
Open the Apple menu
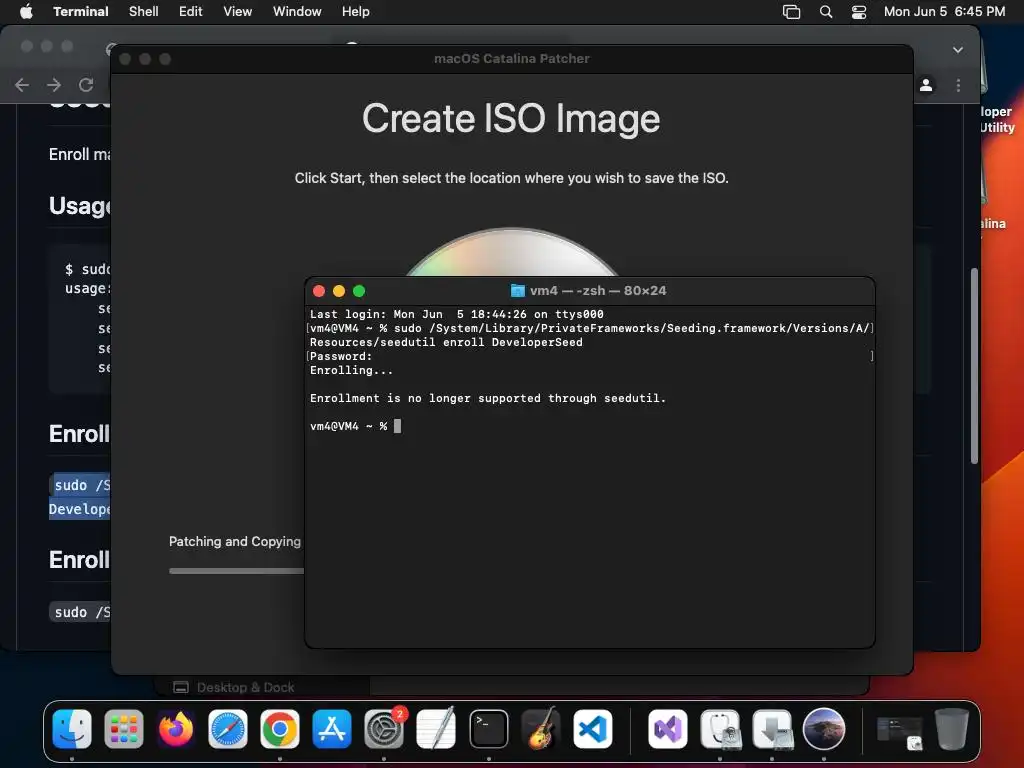click(x=26, y=11)
